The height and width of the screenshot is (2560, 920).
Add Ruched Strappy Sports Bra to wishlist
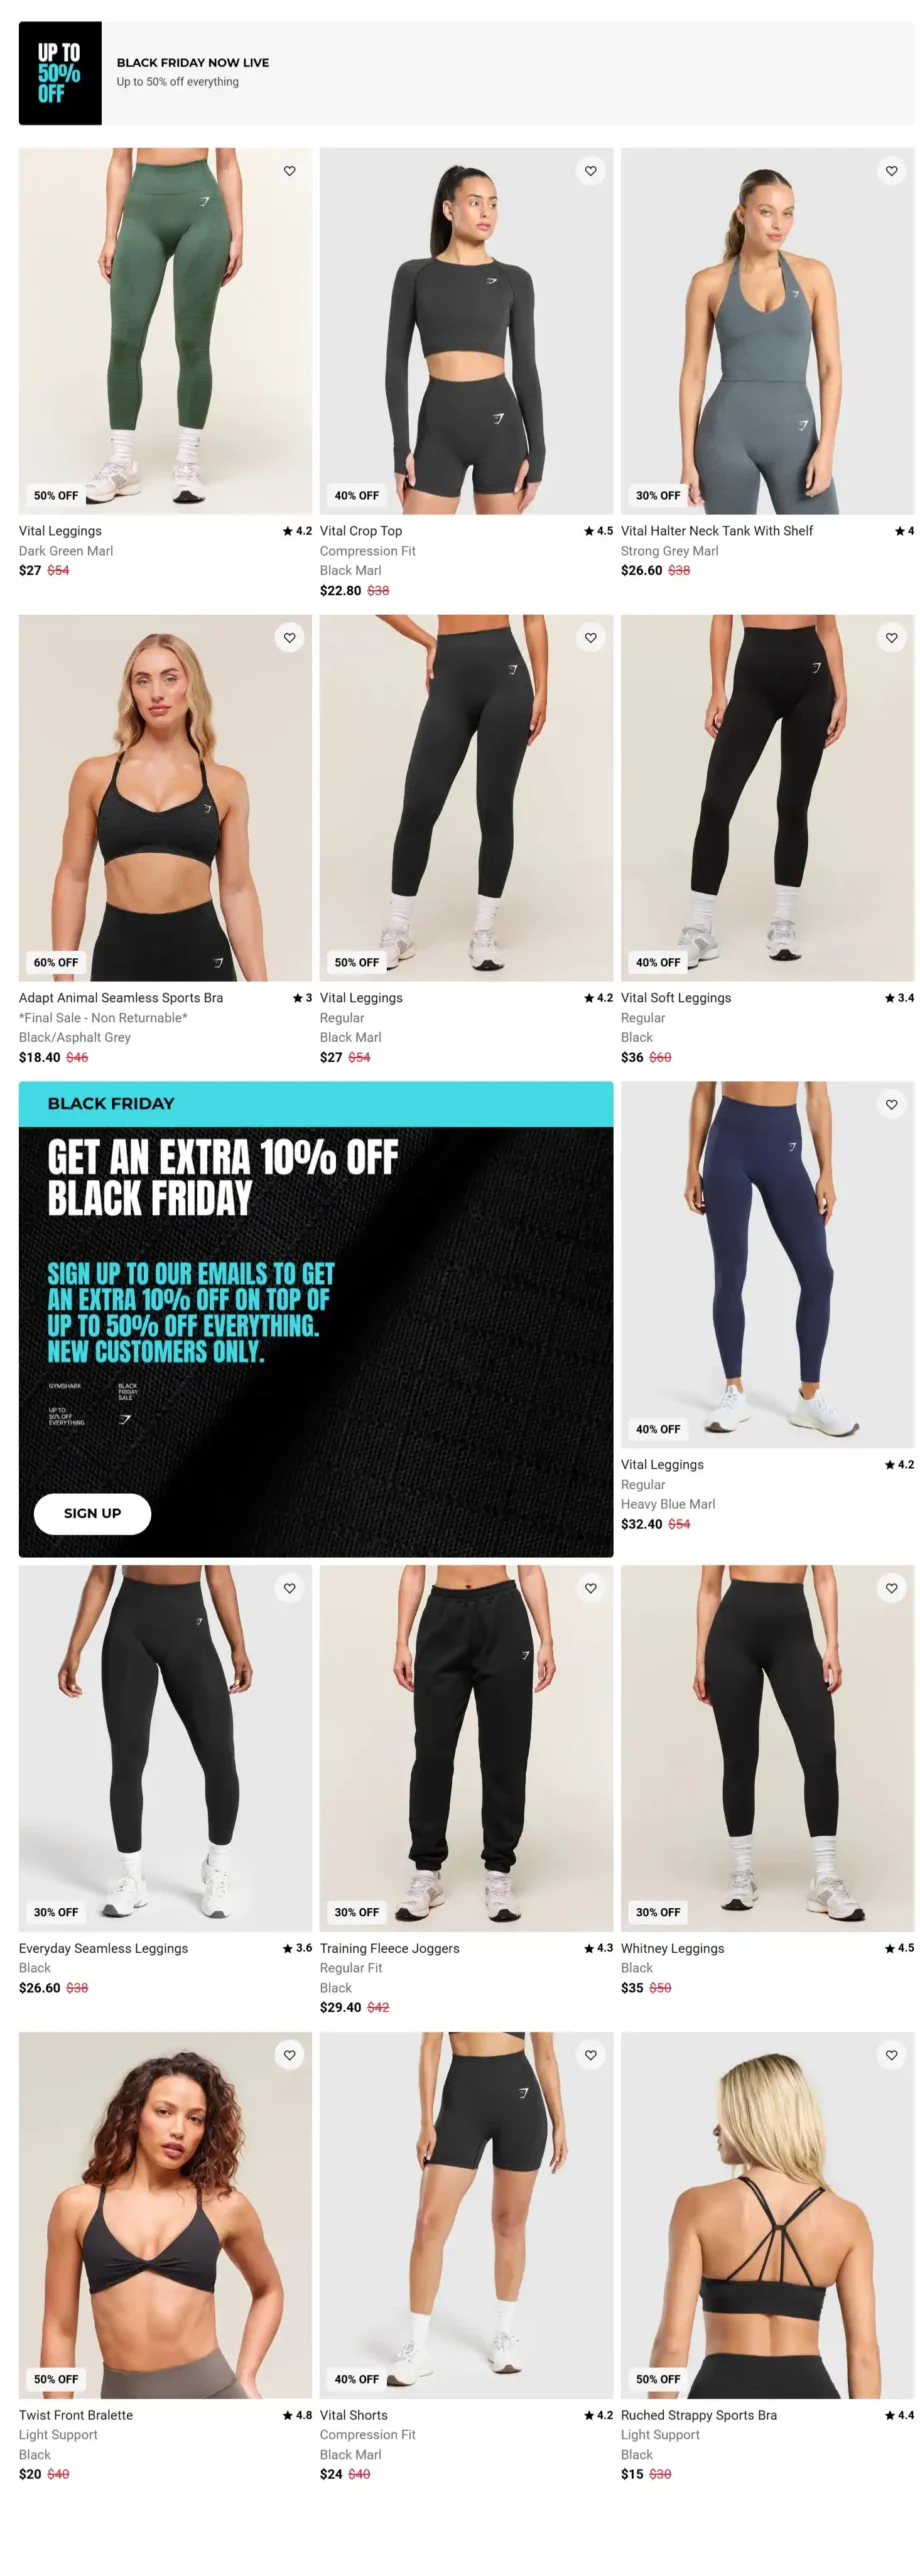[892, 2055]
